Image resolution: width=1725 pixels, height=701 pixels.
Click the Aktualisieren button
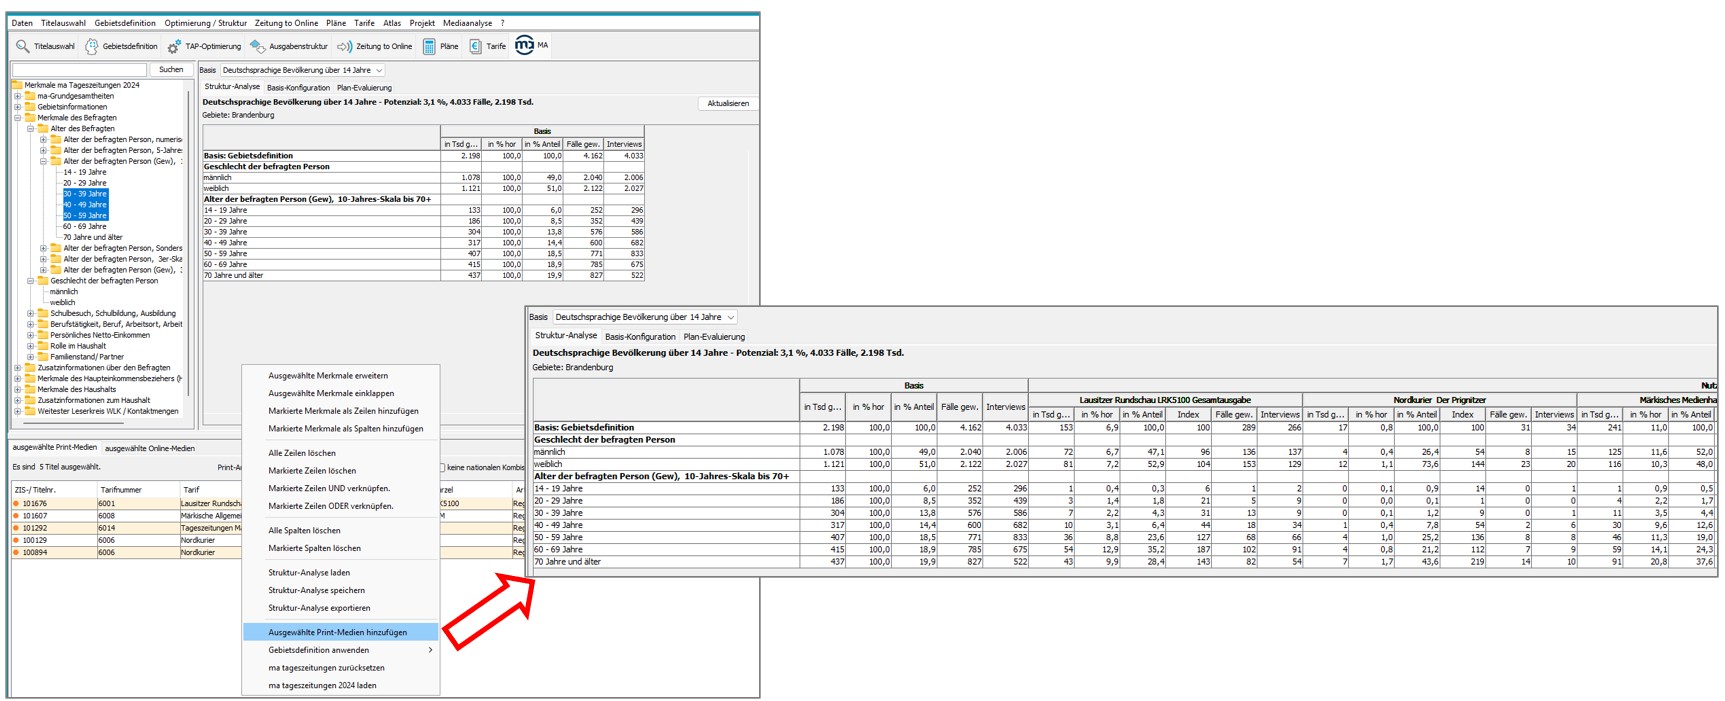(x=727, y=103)
